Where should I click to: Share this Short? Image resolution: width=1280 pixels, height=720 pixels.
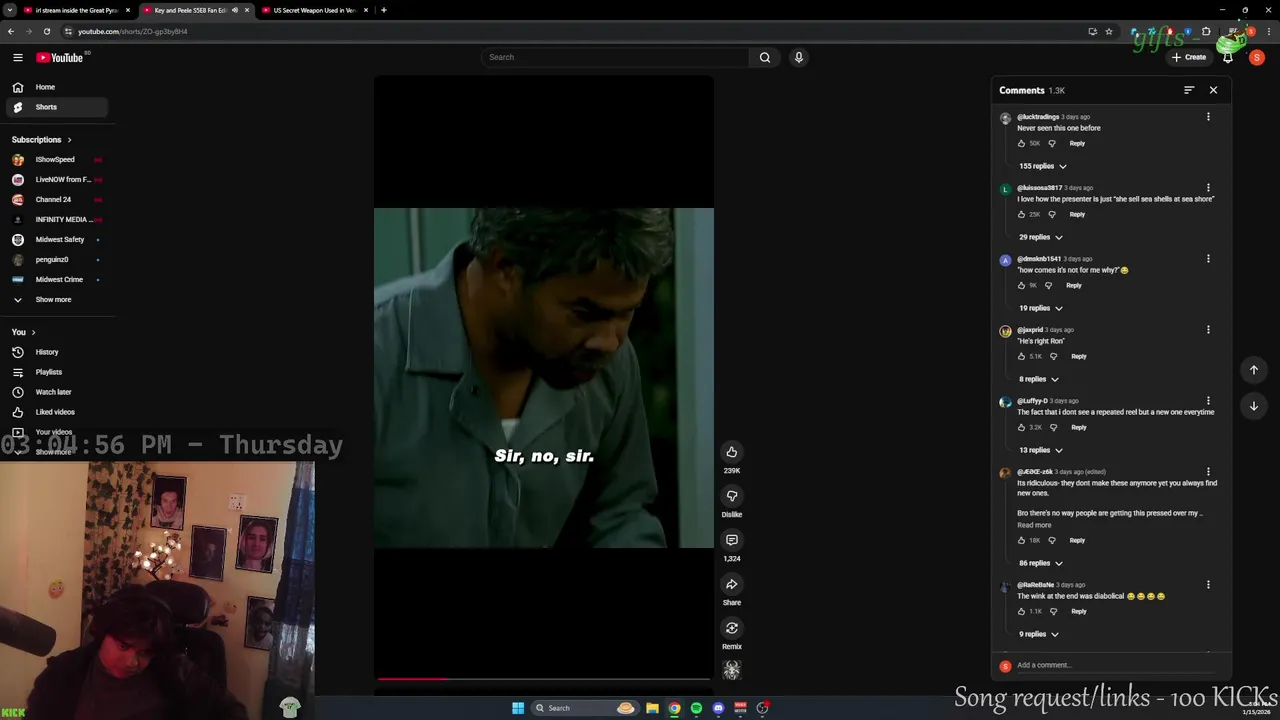coord(732,584)
